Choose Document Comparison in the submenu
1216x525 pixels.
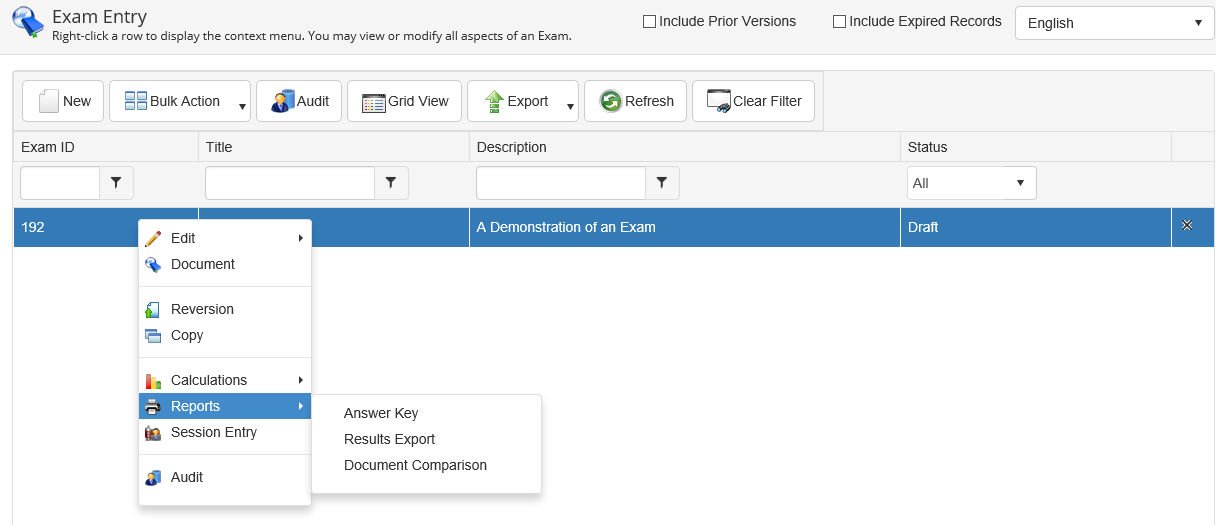pos(415,465)
